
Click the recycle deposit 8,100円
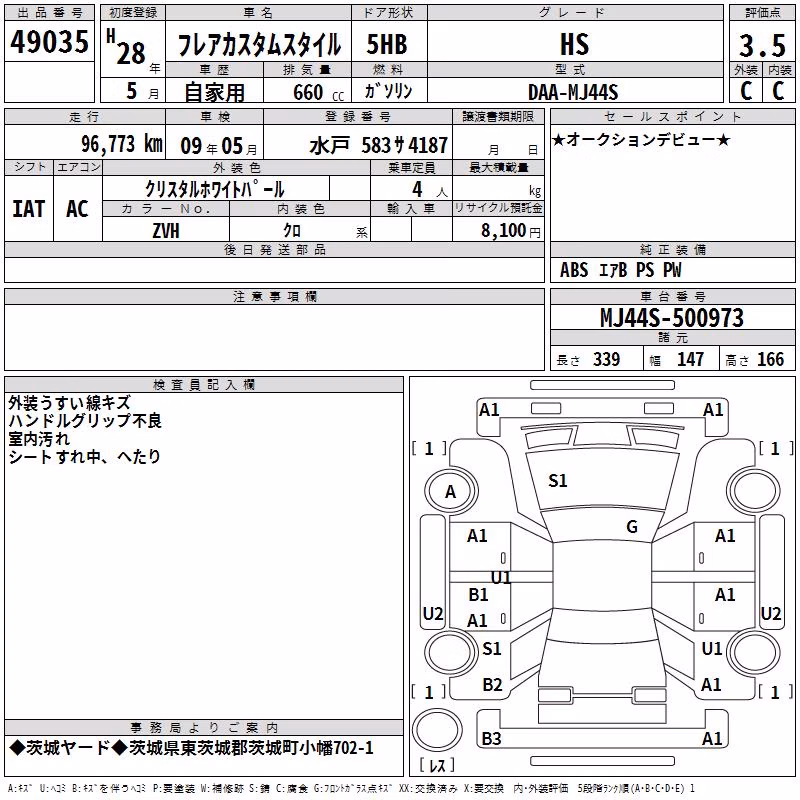[x=511, y=231]
